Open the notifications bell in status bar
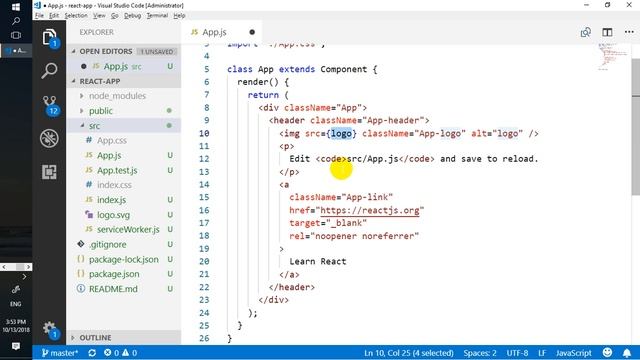Screen dimensions: 640x360 [627, 353]
